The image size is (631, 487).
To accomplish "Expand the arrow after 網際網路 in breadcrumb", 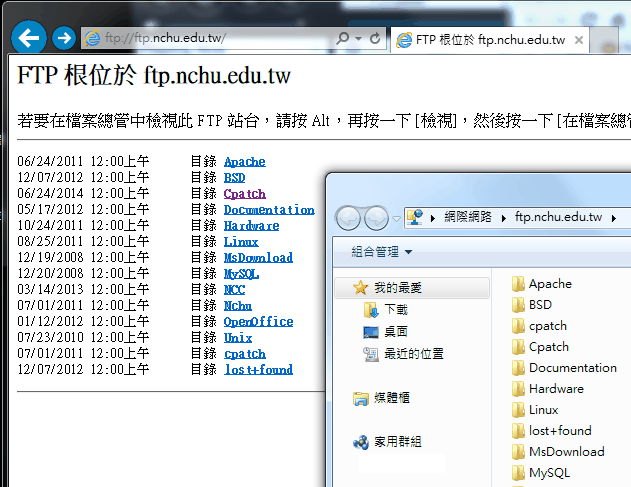I will coord(503,218).
